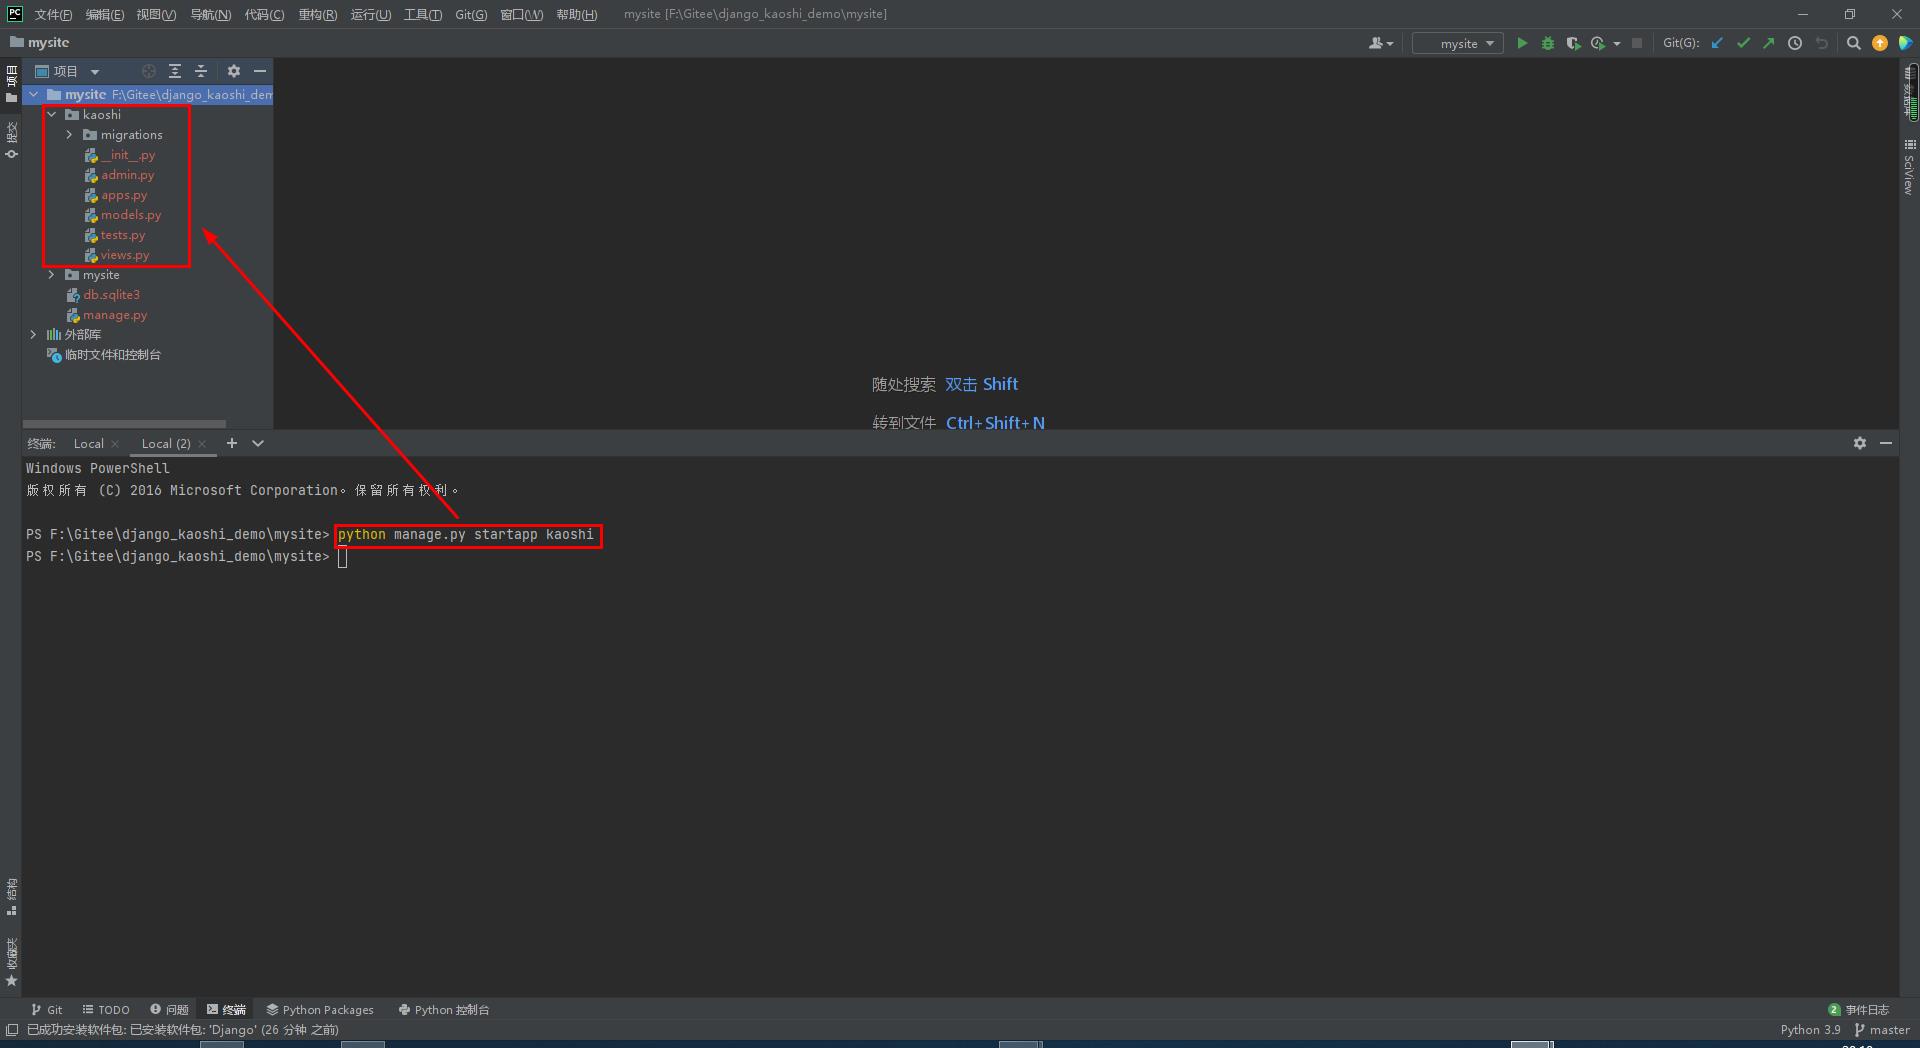1920x1048 pixels.
Task: Open the TODO tool window
Action: (x=106, y=1010)
